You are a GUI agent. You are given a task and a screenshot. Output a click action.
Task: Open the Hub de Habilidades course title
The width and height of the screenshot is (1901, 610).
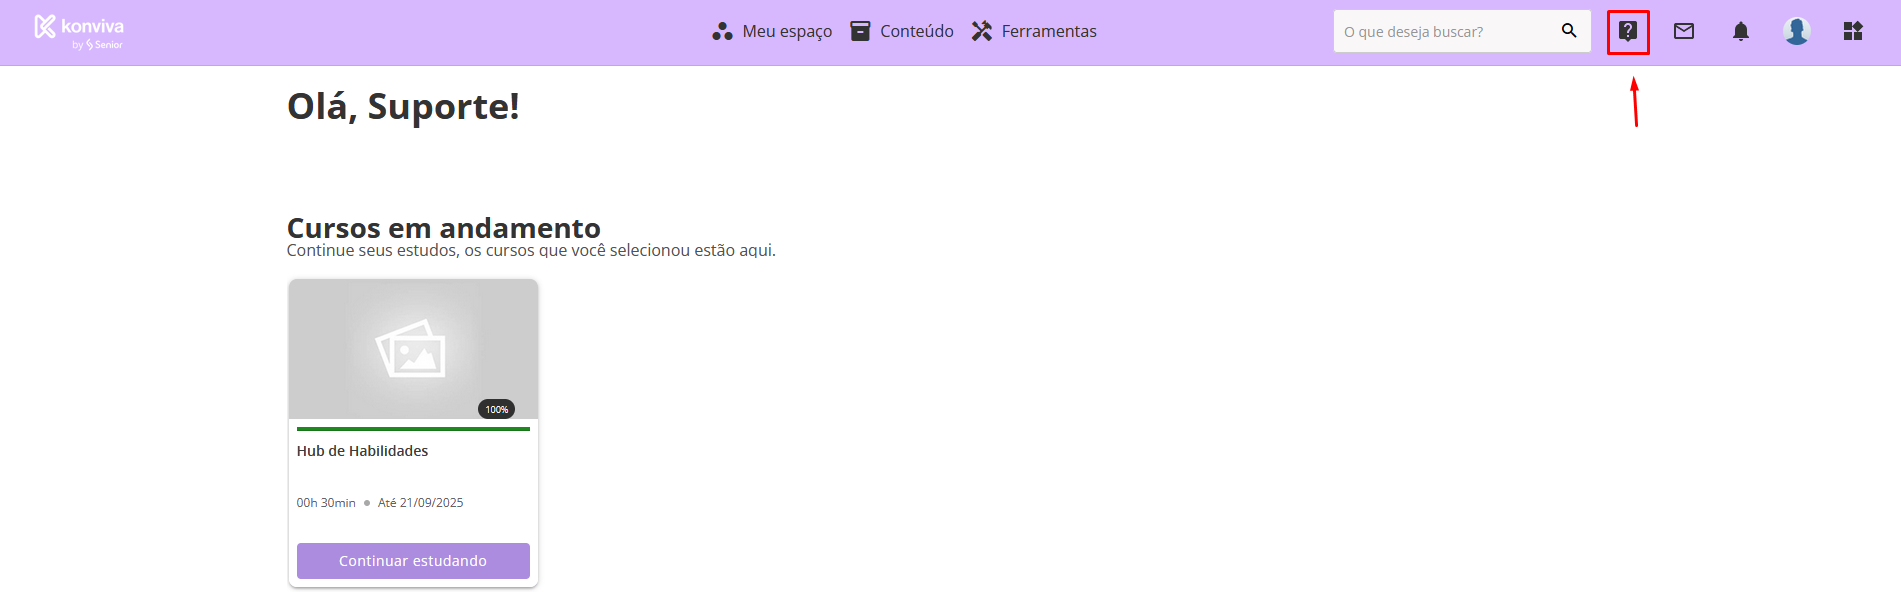click(362, 451)
